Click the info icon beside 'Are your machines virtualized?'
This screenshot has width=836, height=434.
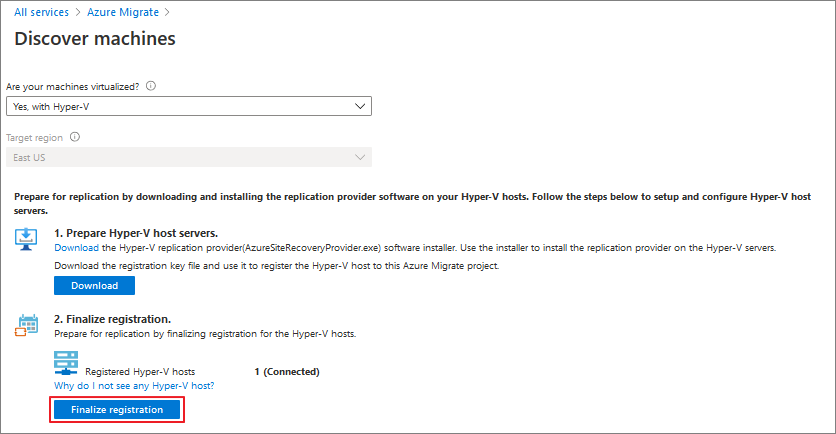(151, 86)
